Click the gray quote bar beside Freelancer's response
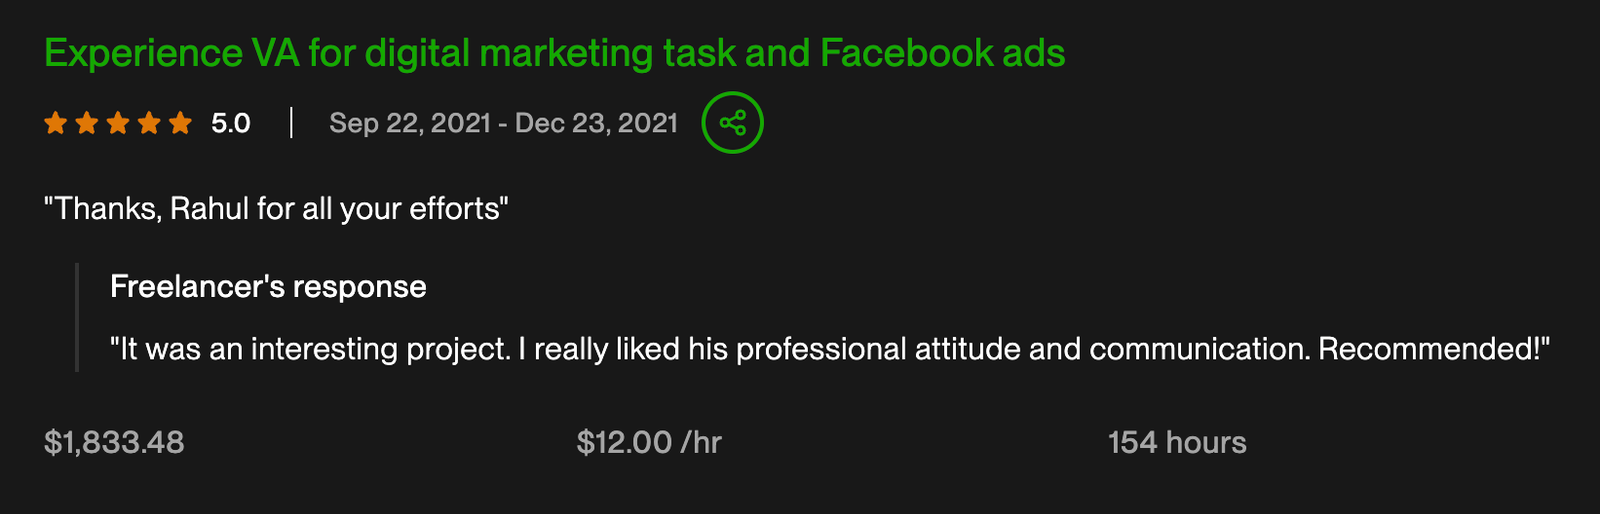The height and width of the screenshot is (514, 1600). [x=77, y=317]
